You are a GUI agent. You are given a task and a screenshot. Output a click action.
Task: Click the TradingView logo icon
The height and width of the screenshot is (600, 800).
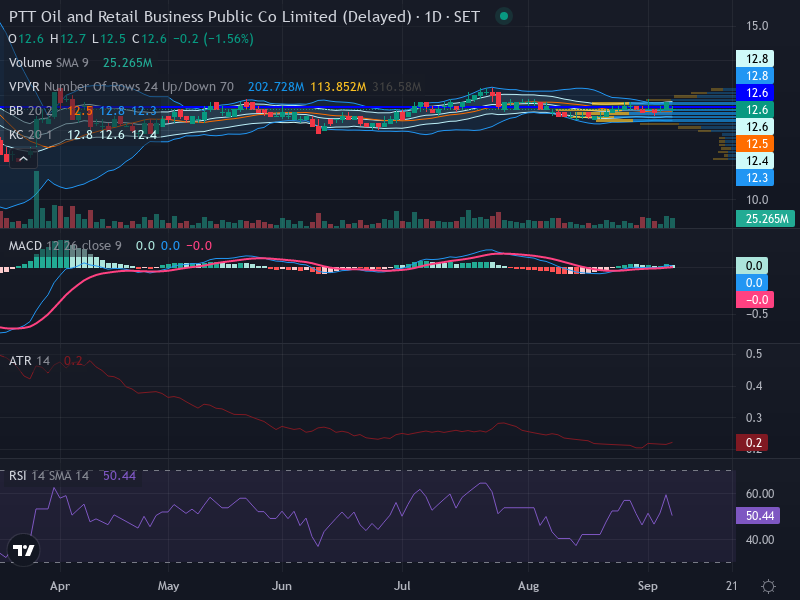coord(23,550)
